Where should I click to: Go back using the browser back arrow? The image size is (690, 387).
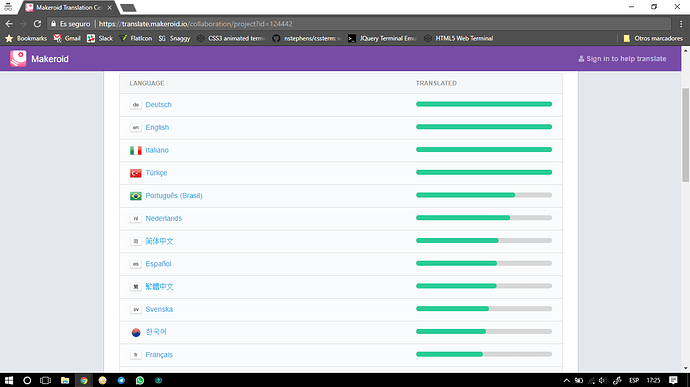tap(9, 24)
